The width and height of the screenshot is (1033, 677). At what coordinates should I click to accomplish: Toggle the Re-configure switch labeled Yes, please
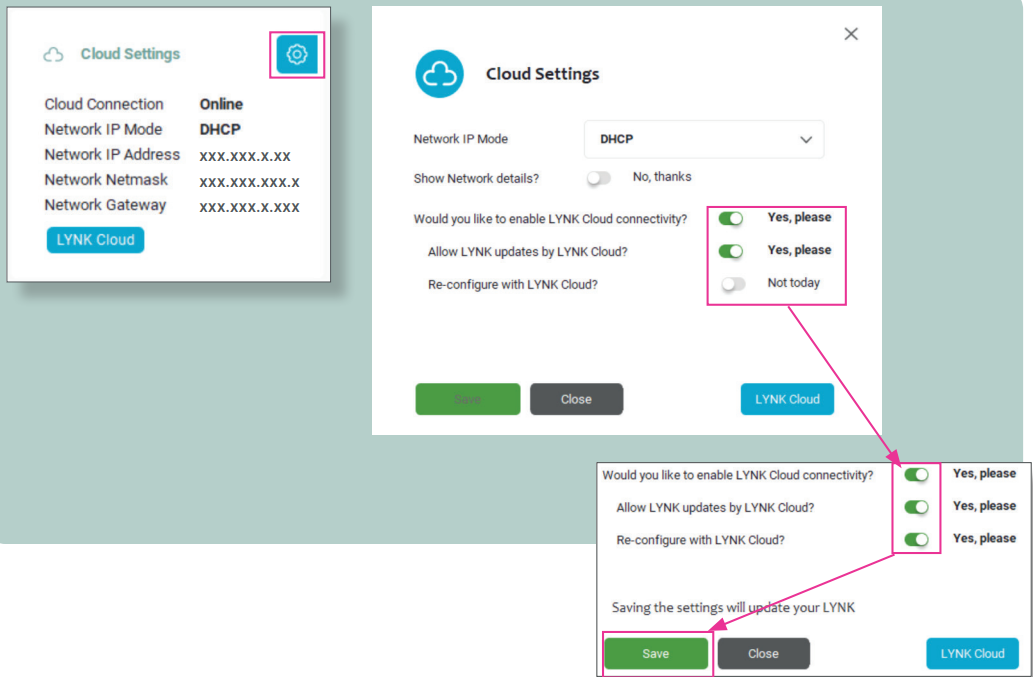tap(916, 540)
